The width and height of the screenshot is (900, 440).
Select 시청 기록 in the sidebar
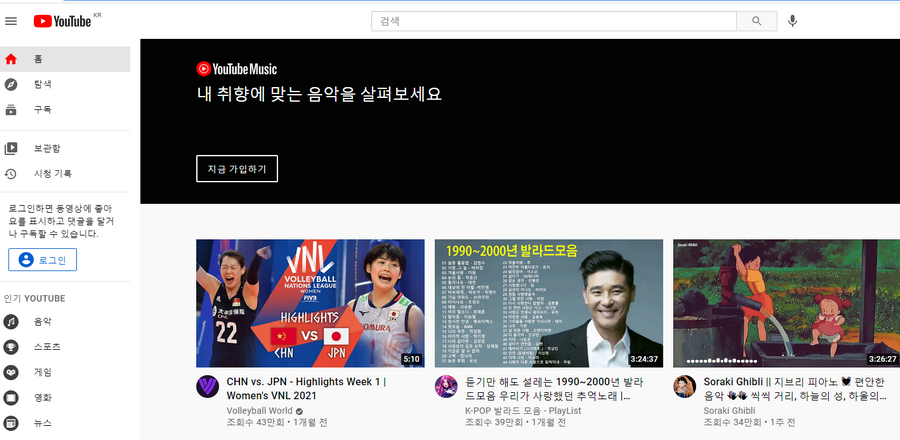point(65,174)
